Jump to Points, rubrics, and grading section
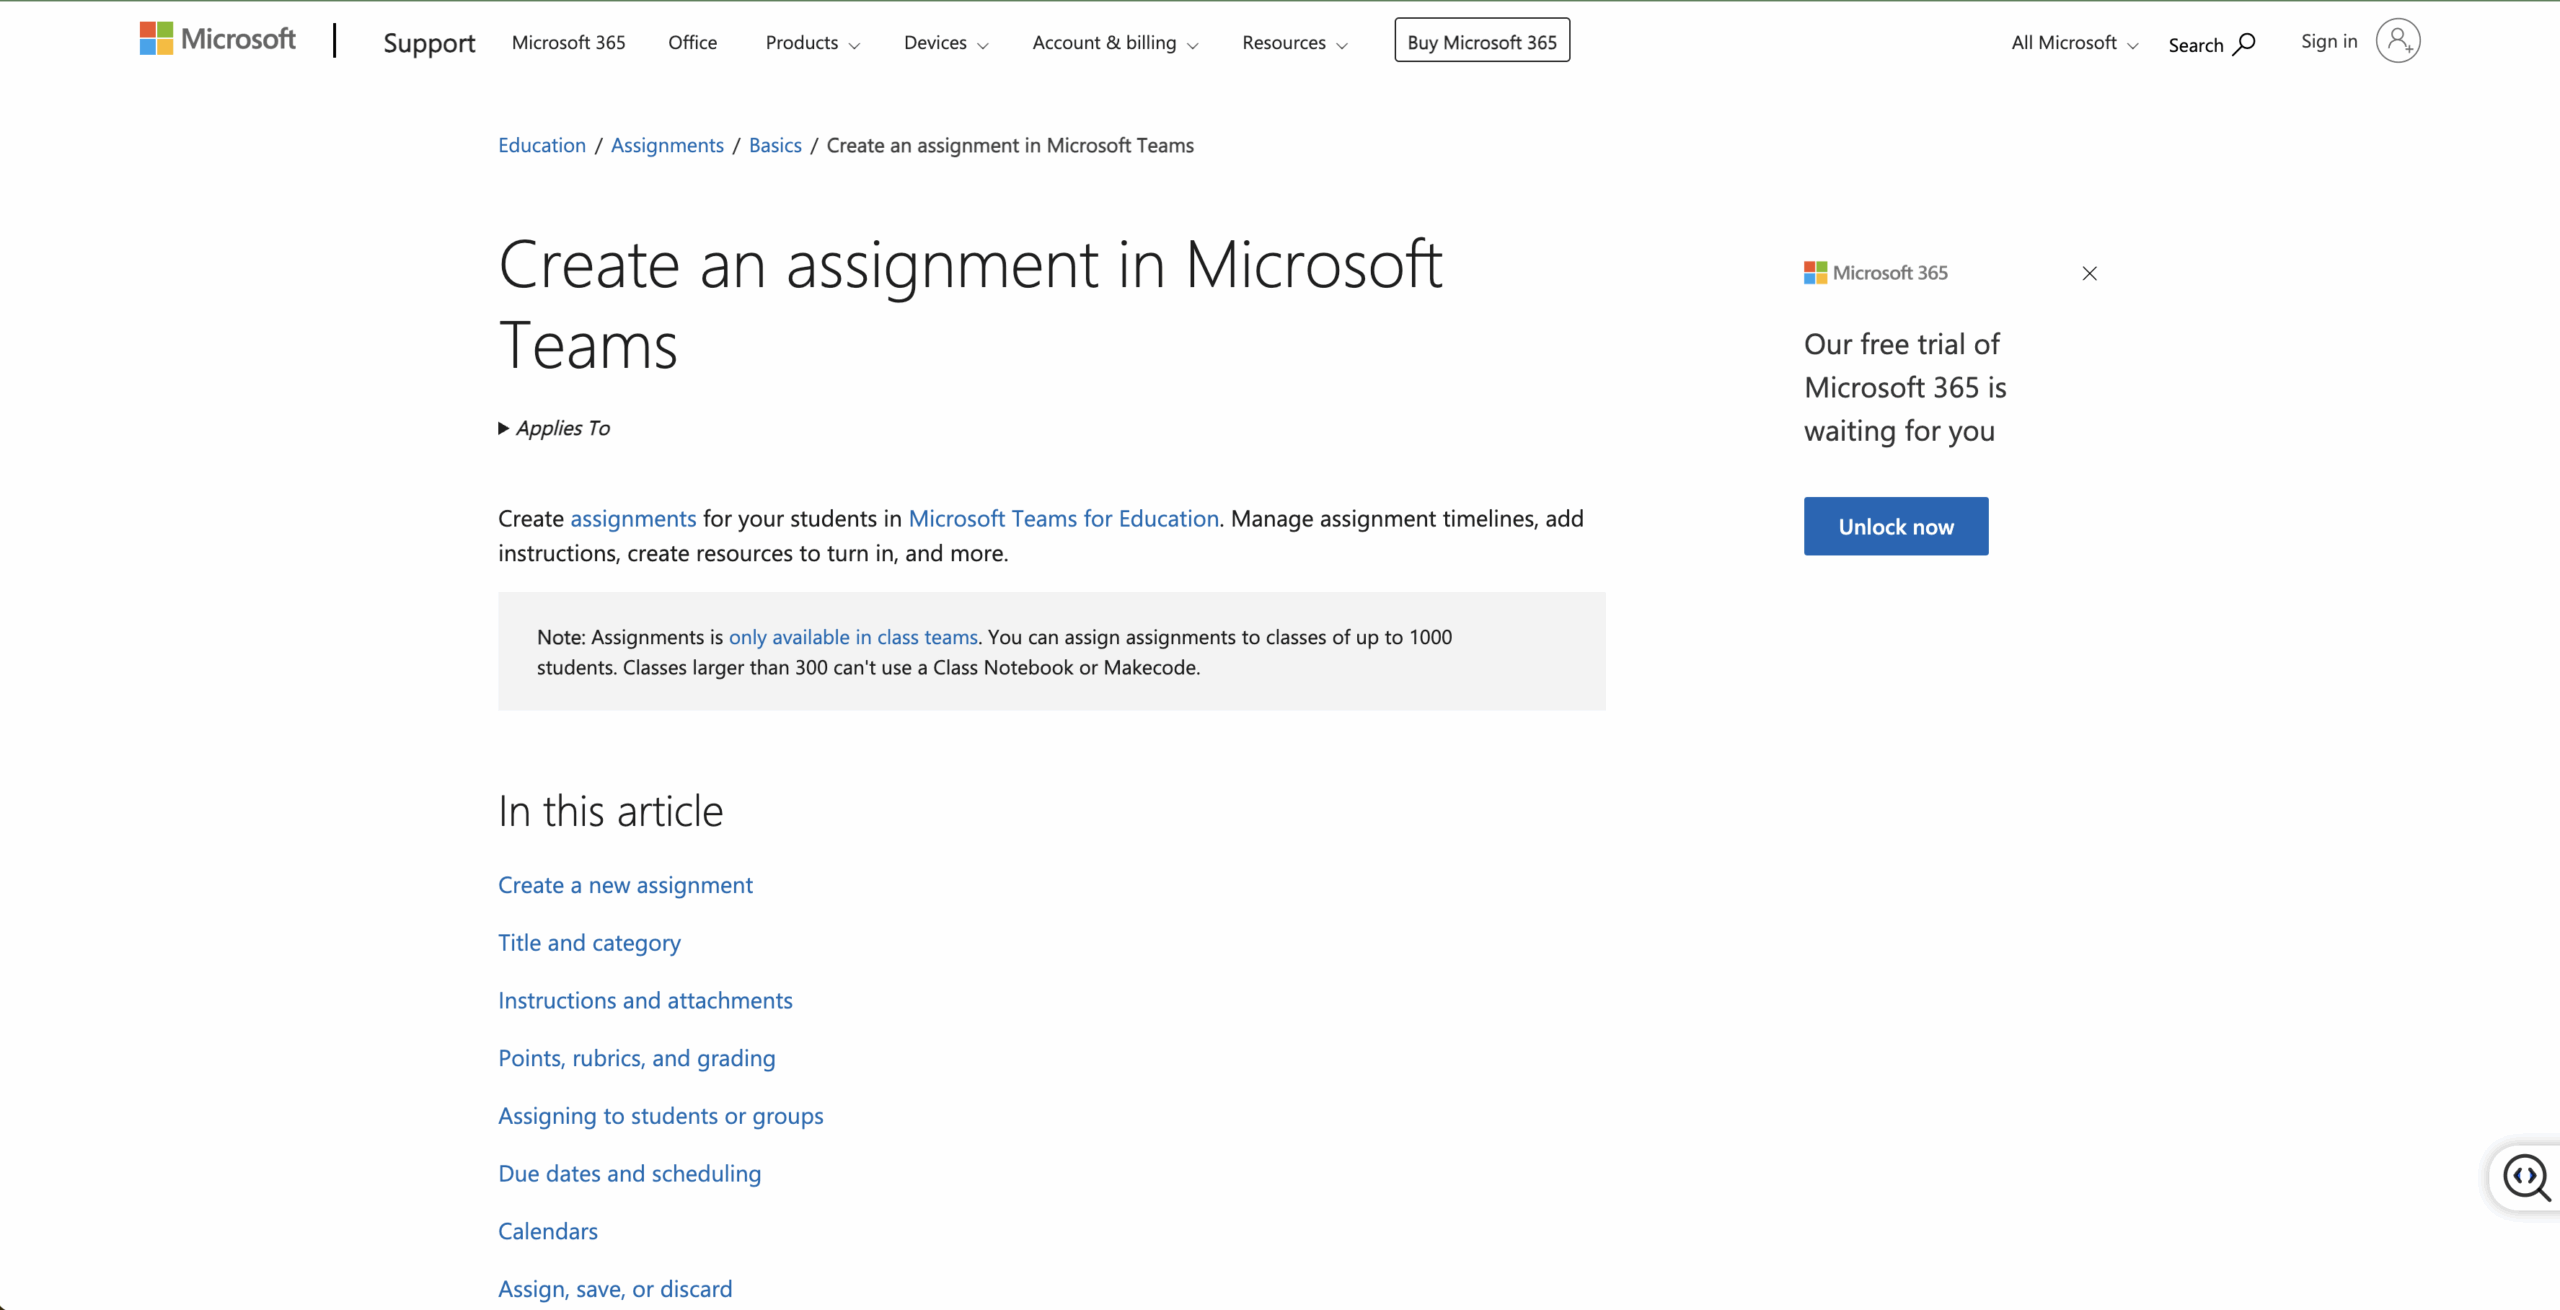2560x1310 pixels. [636, 1058]
